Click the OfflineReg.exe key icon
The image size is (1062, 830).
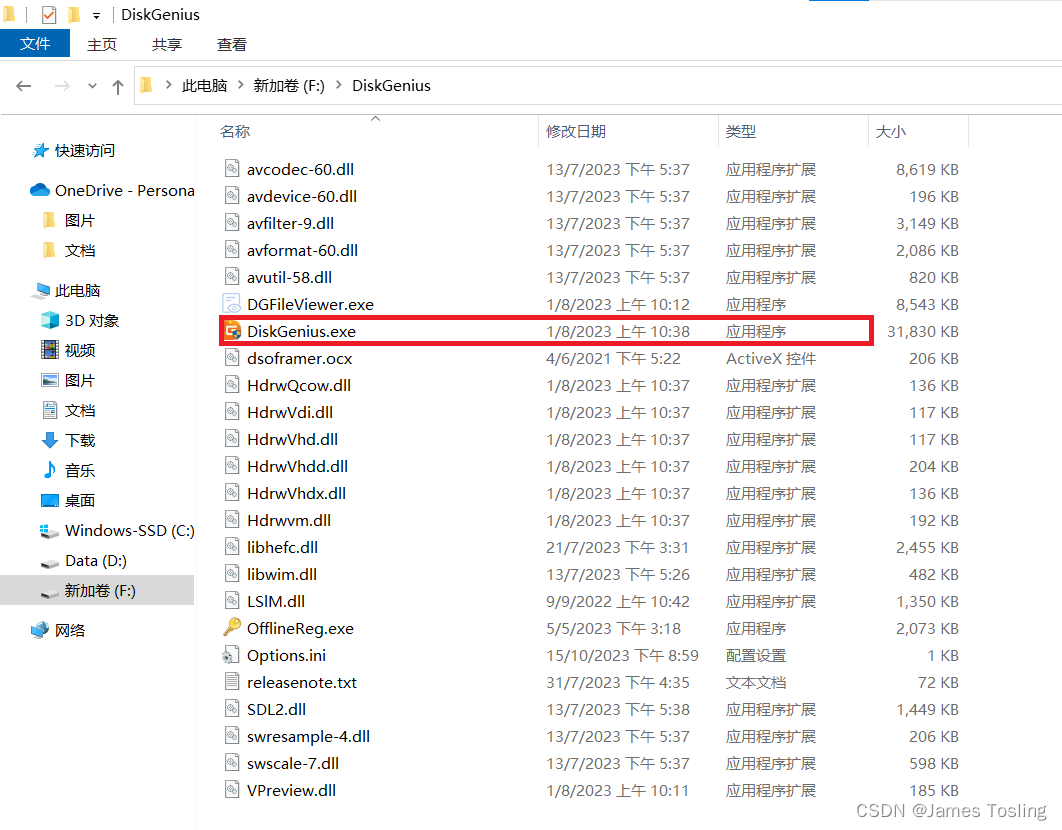click(232, 628)
